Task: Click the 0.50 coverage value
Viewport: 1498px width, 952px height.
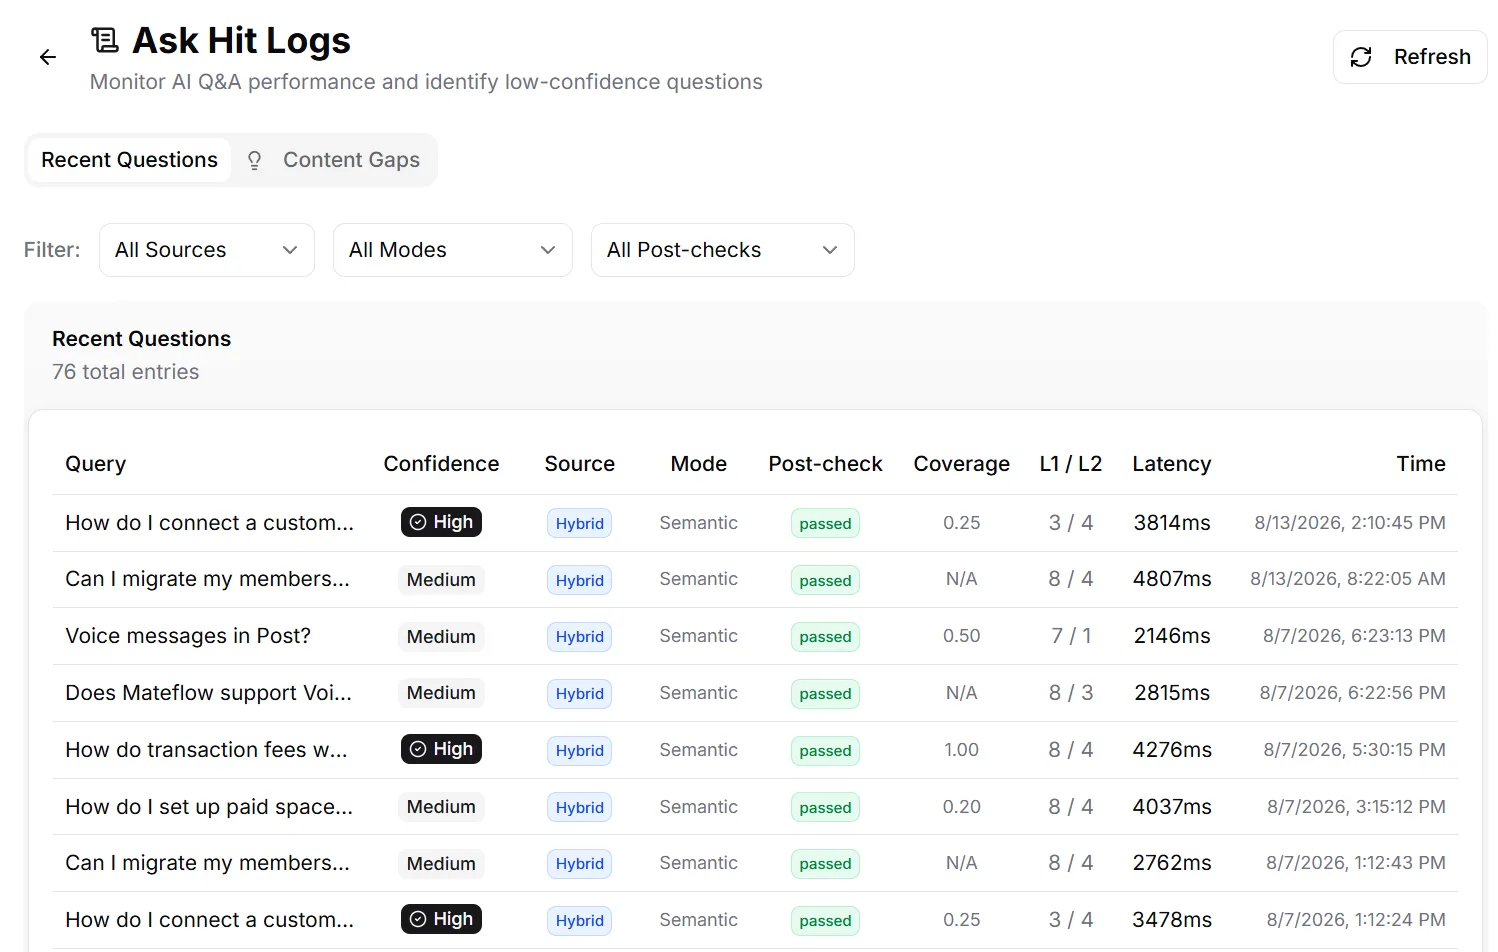Action: click(x=962, y=636)
